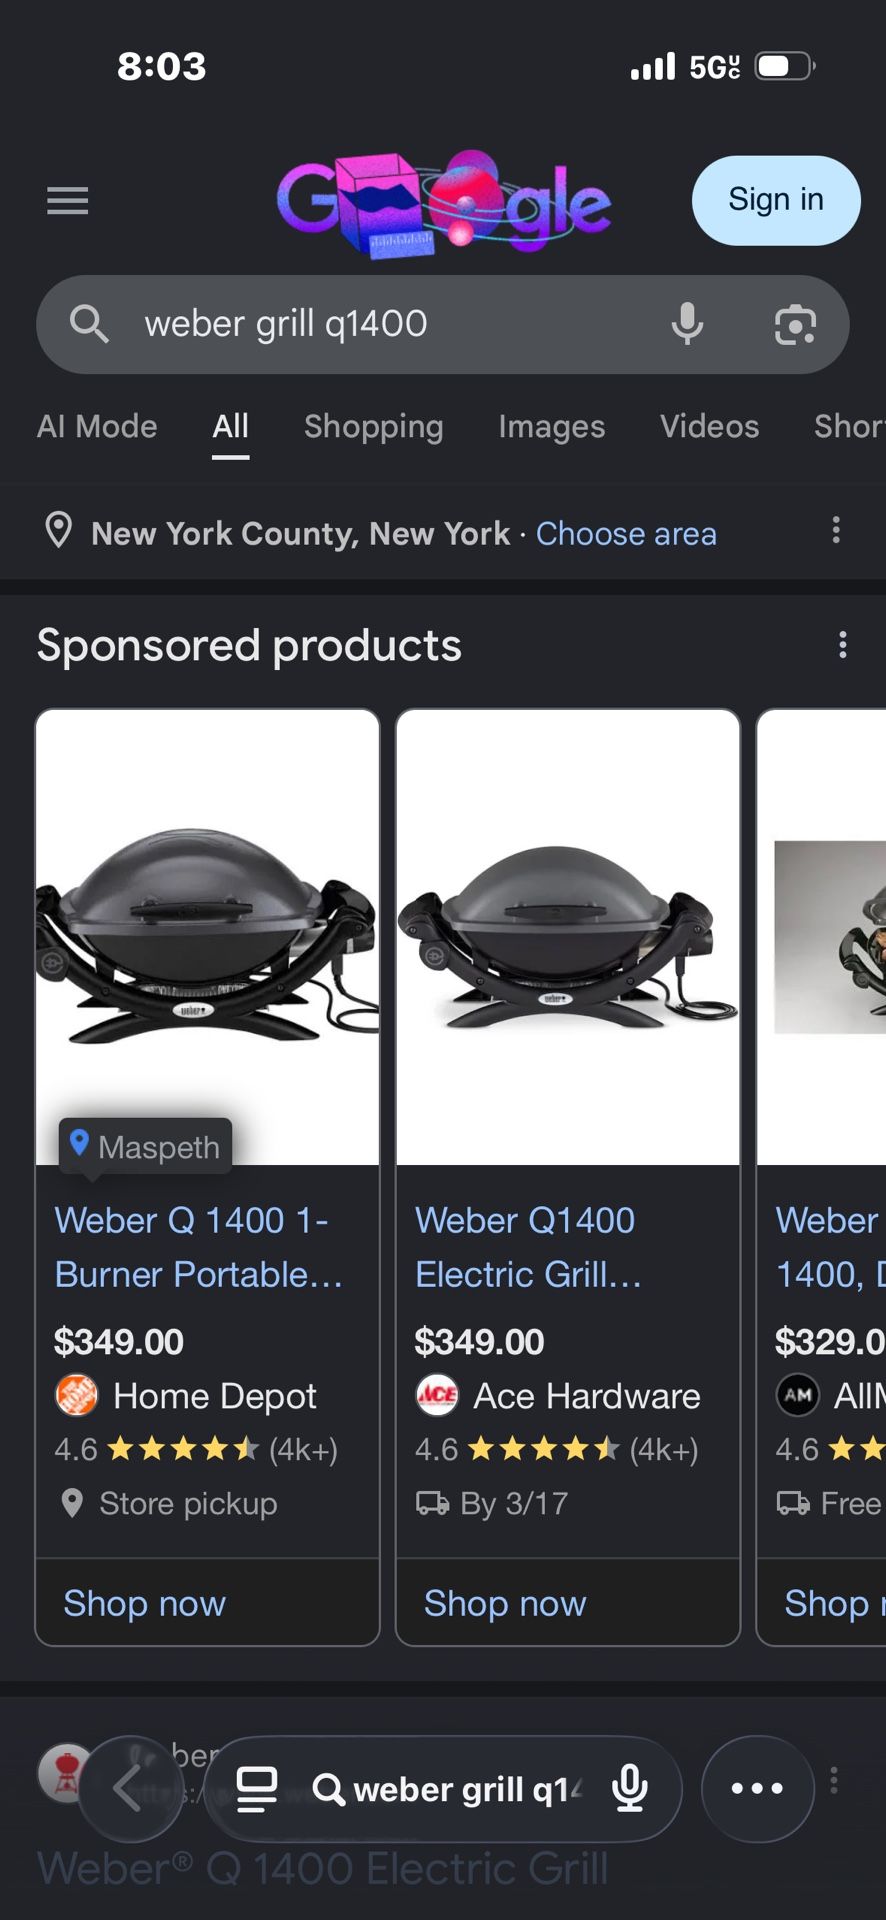Open location options three-dot menu

(x=836, y=530)
